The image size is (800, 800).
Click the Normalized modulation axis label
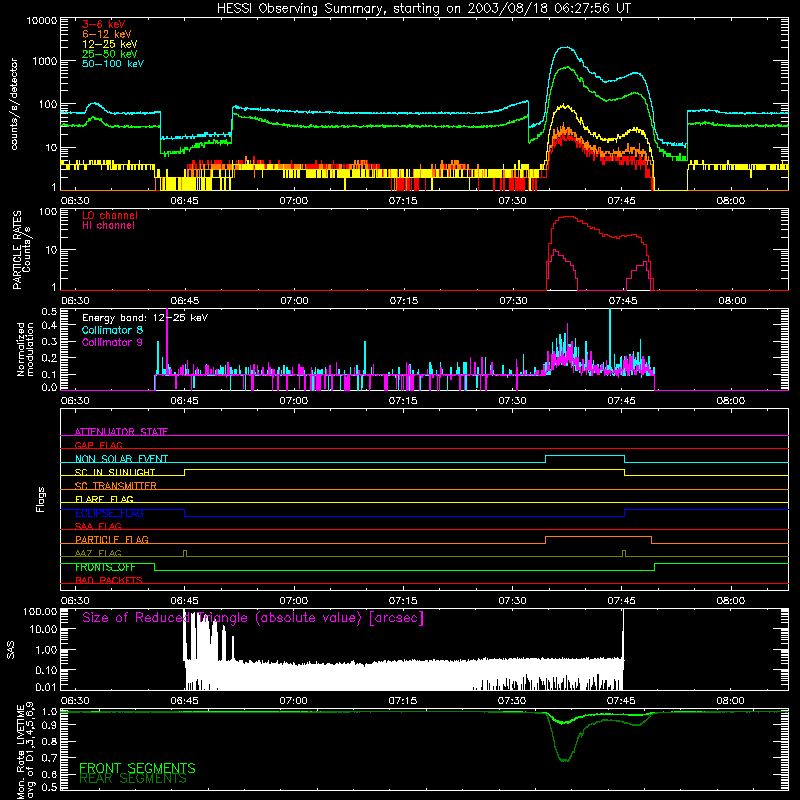tap(25, 349)
